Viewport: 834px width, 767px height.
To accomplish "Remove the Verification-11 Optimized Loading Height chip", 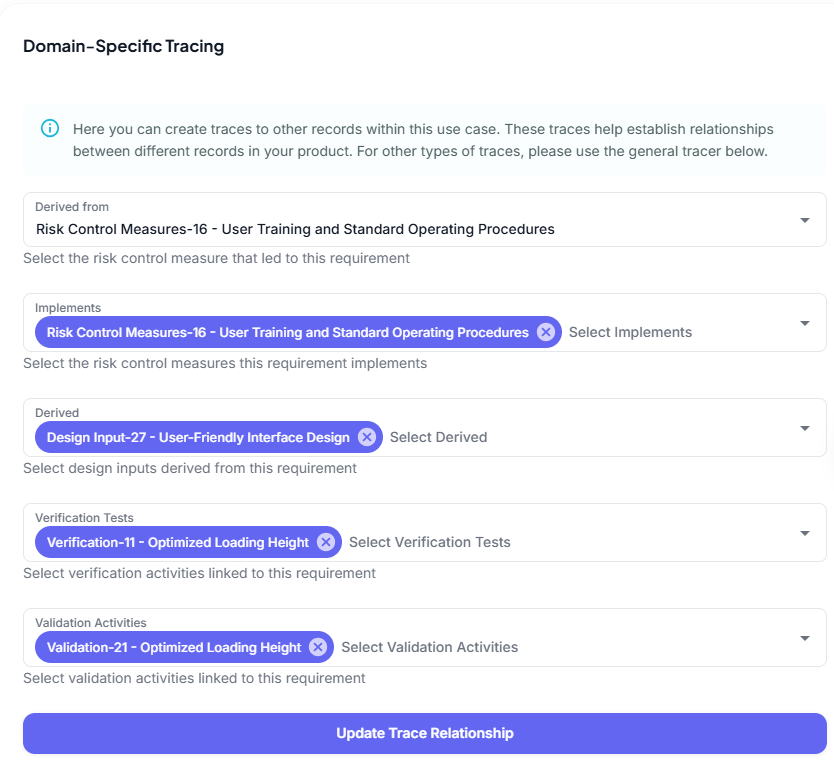I will (x=326, y=542).
